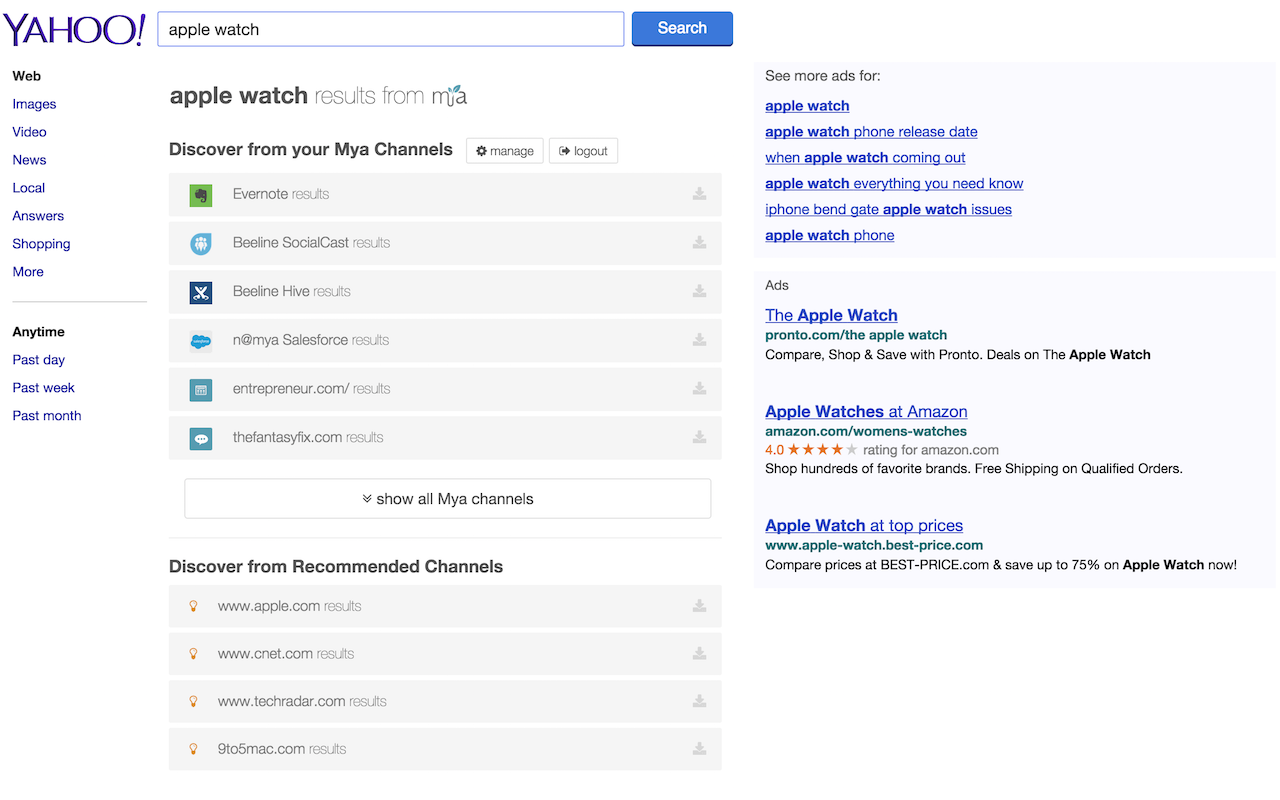Open 'apple watch everything you need know' link
The height and width of the screenshot is (800, 1280).
(894, 184)
